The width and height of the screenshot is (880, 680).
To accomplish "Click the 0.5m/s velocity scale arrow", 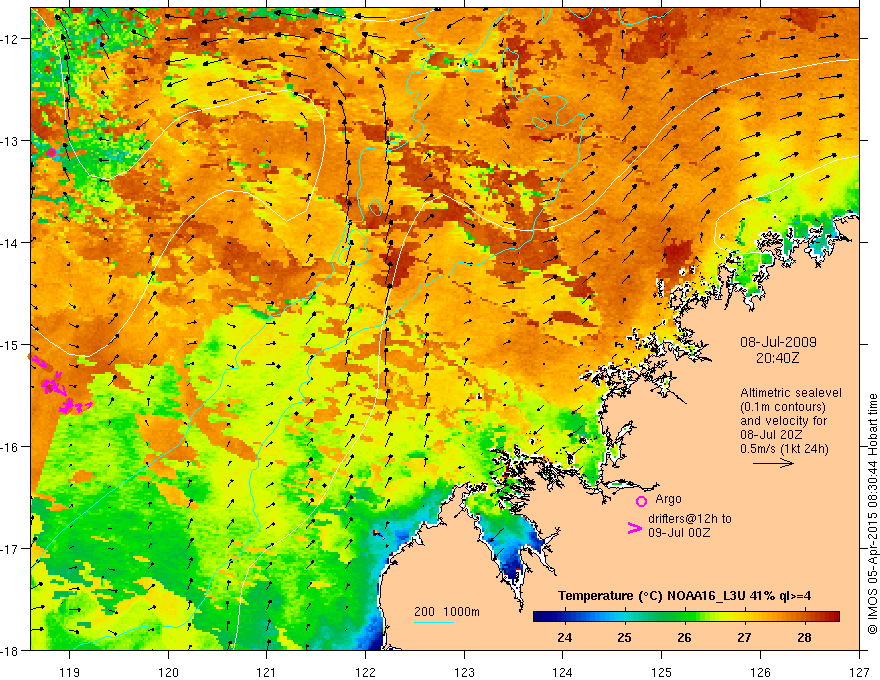I will [x=773, y=463].
